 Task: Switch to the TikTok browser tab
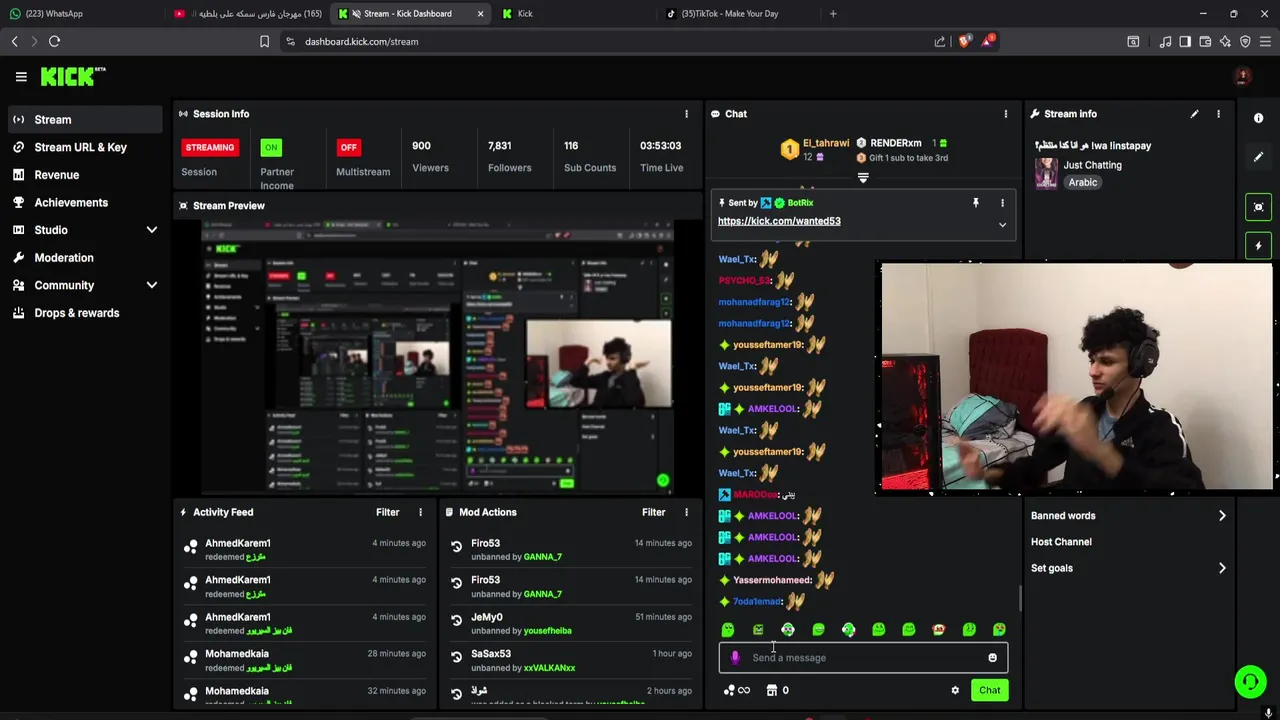738,13
